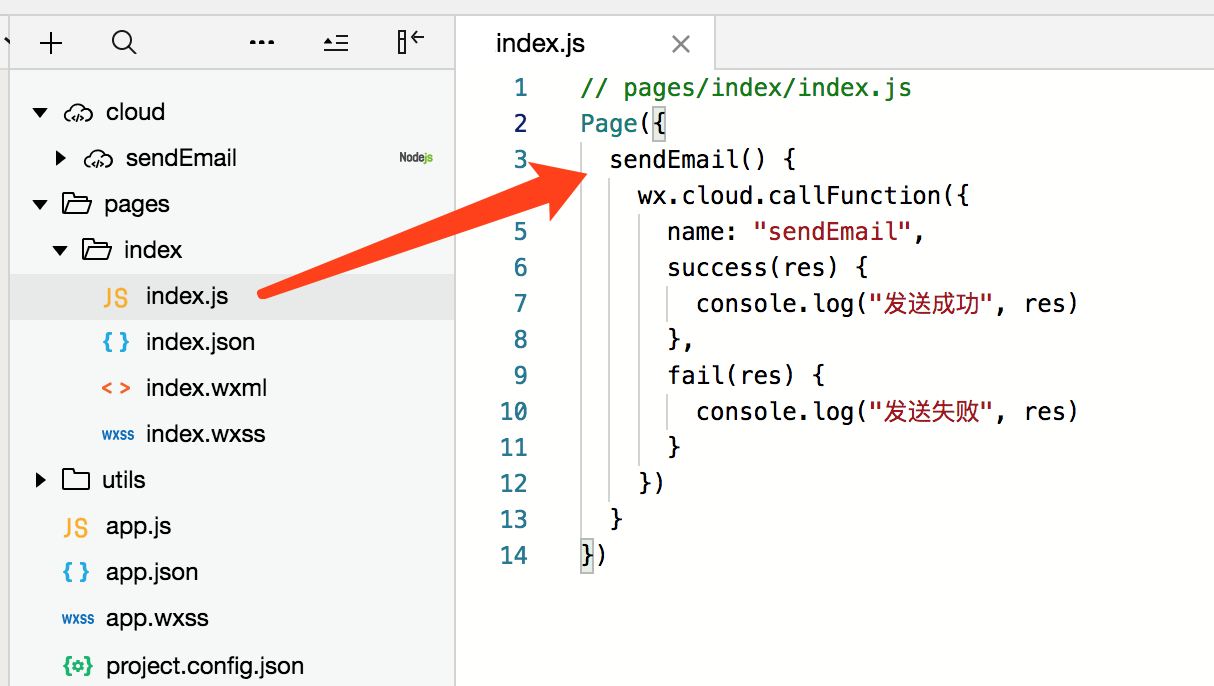Open index.json in the file tree
1214x686 pixels.
click(200, 342)
